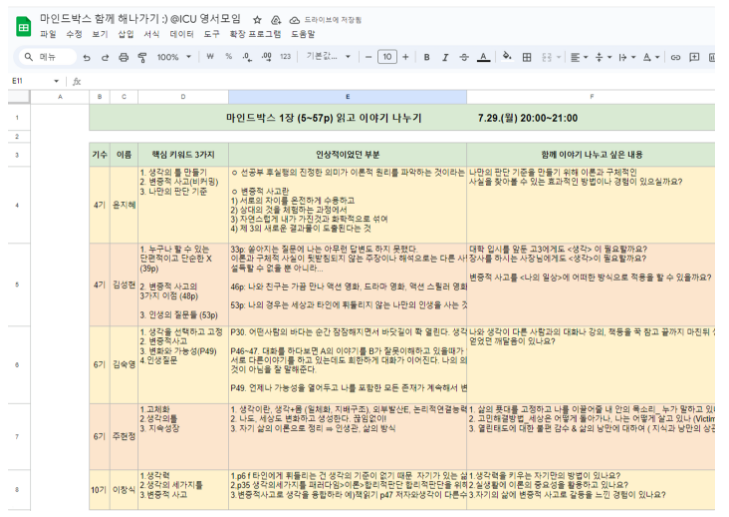Search the menus with 메뉴 box
This screenshot has width=729, height=517.
47,57
